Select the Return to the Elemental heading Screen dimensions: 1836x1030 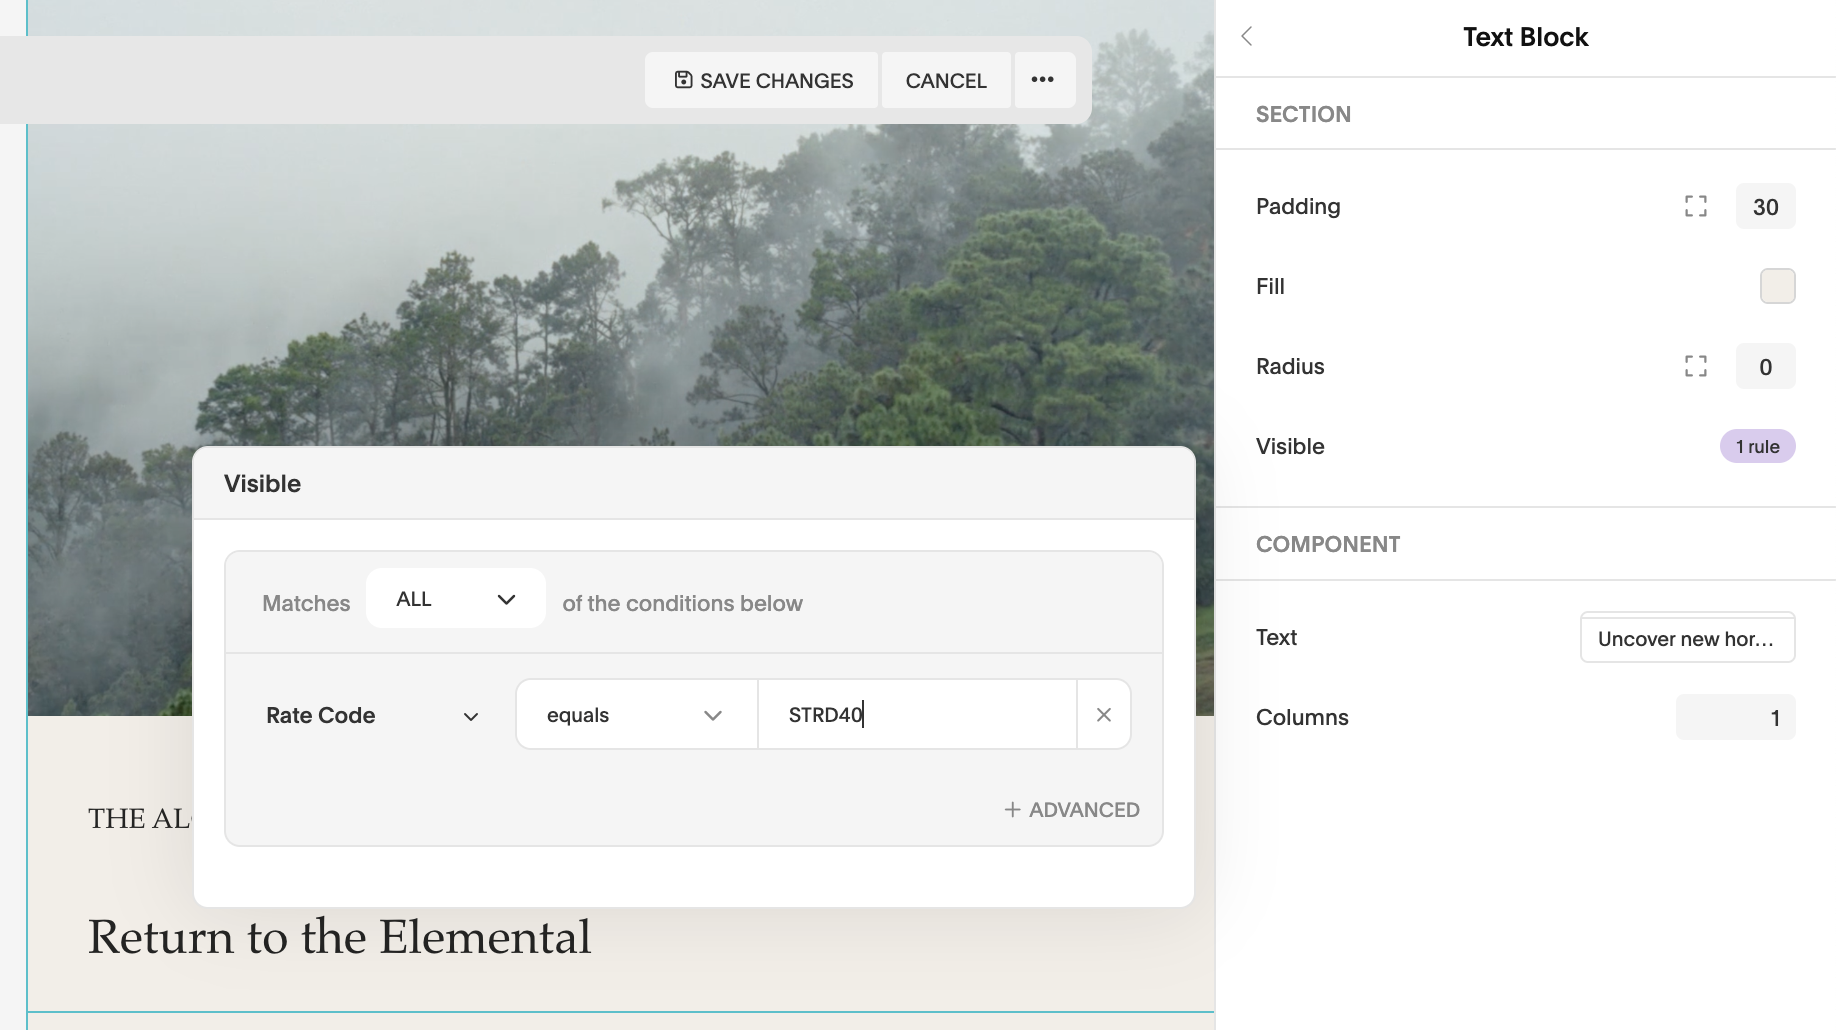[x=339, y=936]
